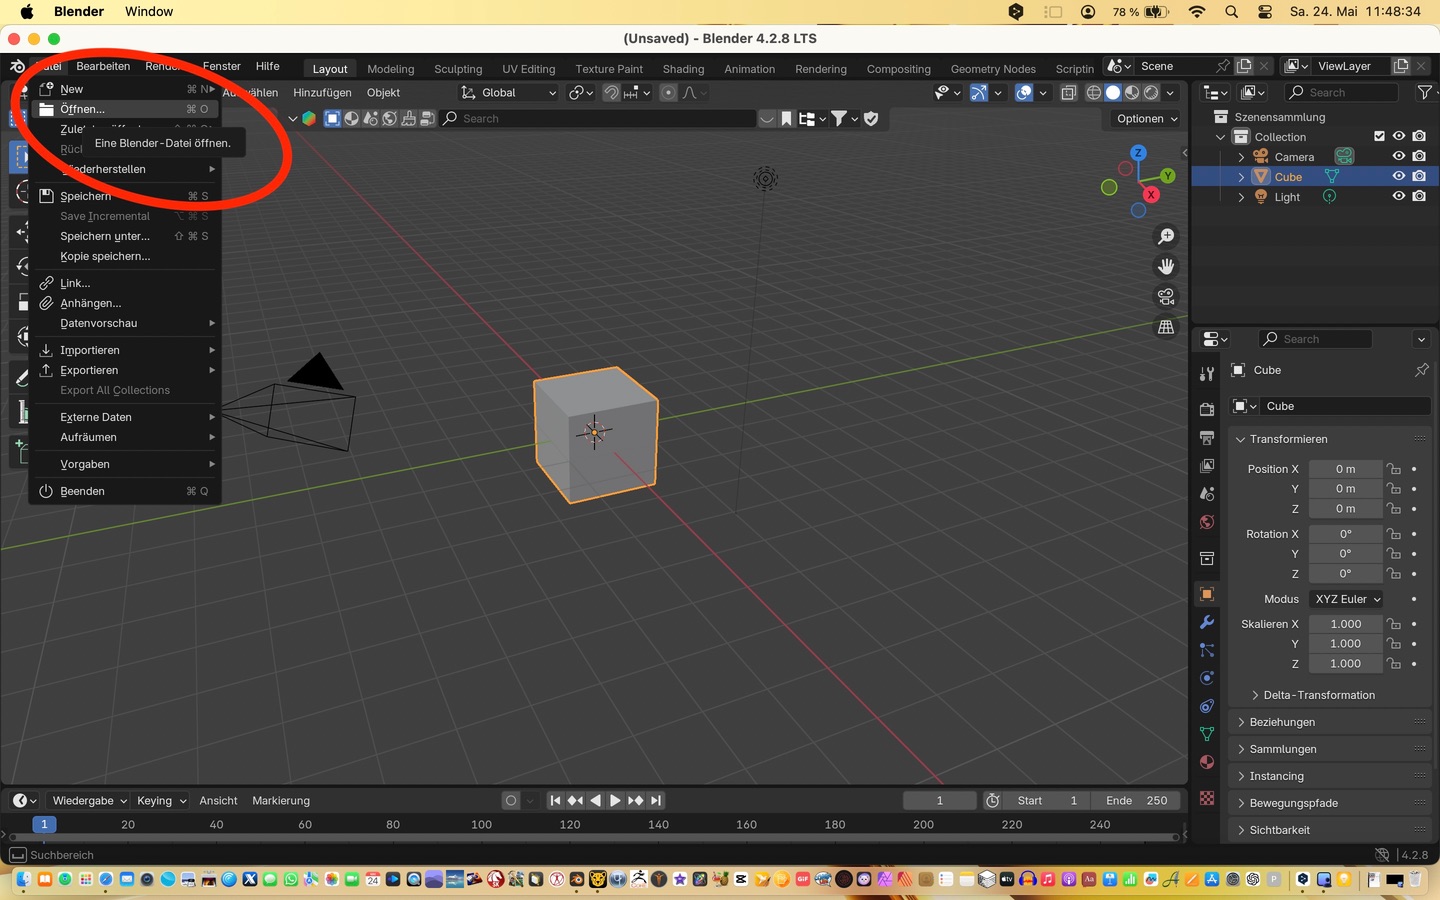Toggle proportional editing in the header

669,93
